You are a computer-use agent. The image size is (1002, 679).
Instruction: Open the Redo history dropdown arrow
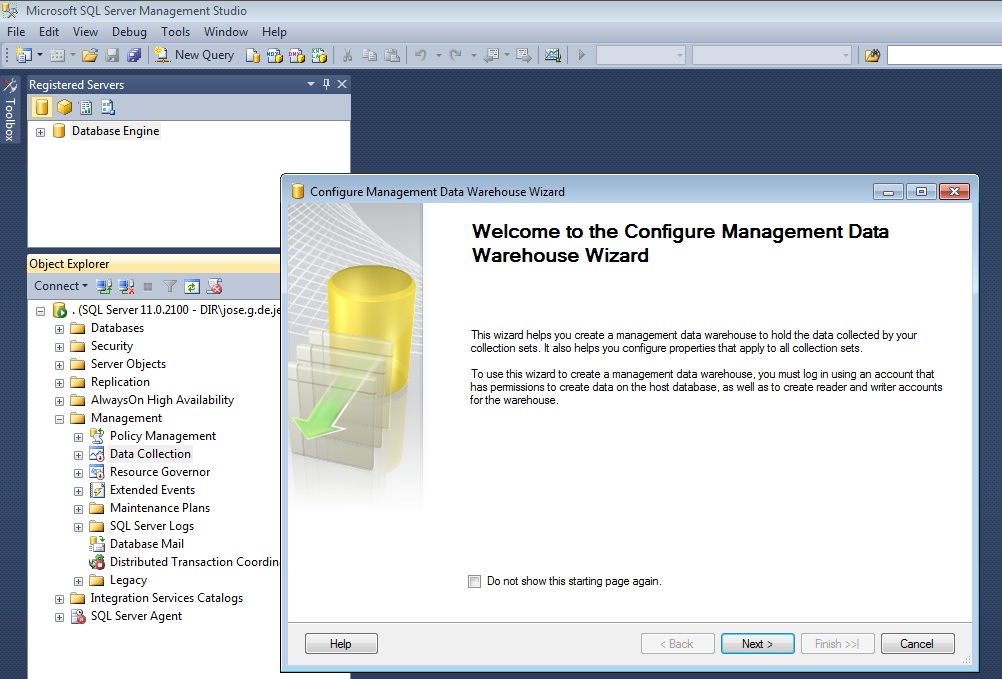pyautogui.click(x=474, y=56)
